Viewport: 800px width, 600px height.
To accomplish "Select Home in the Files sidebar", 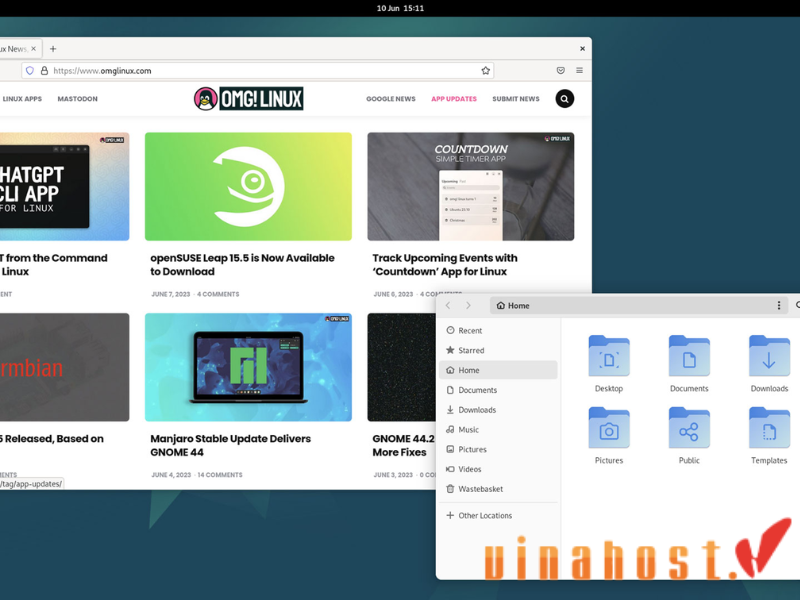I will [x=498, y=370].
